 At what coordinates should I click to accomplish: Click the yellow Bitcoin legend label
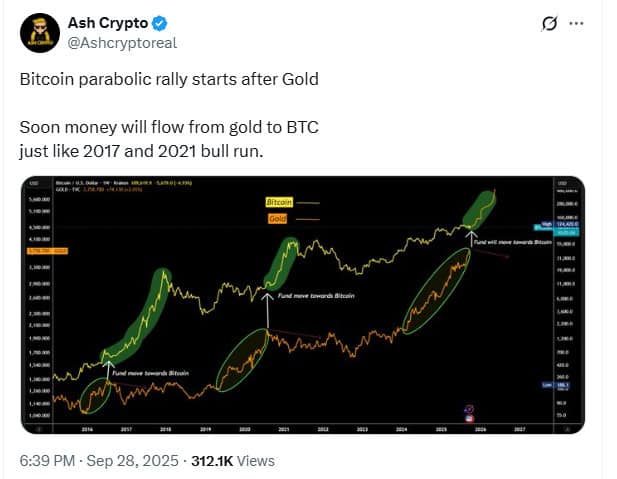coord(278,202)
